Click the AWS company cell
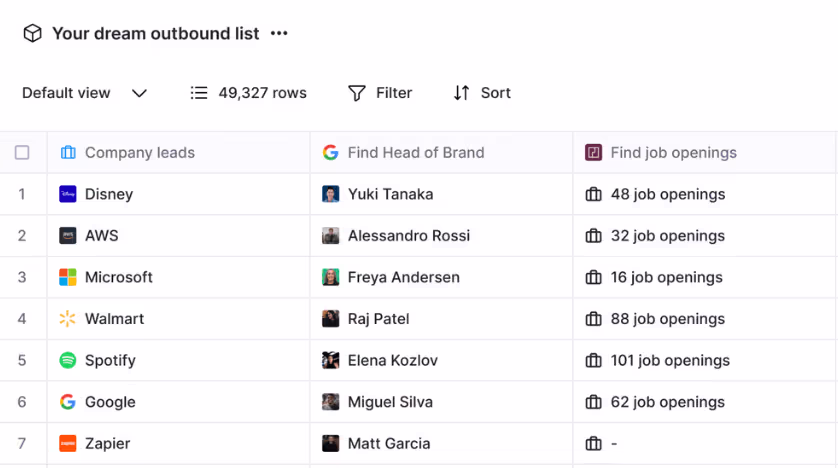The image size is (838, 468). (179, 236)
